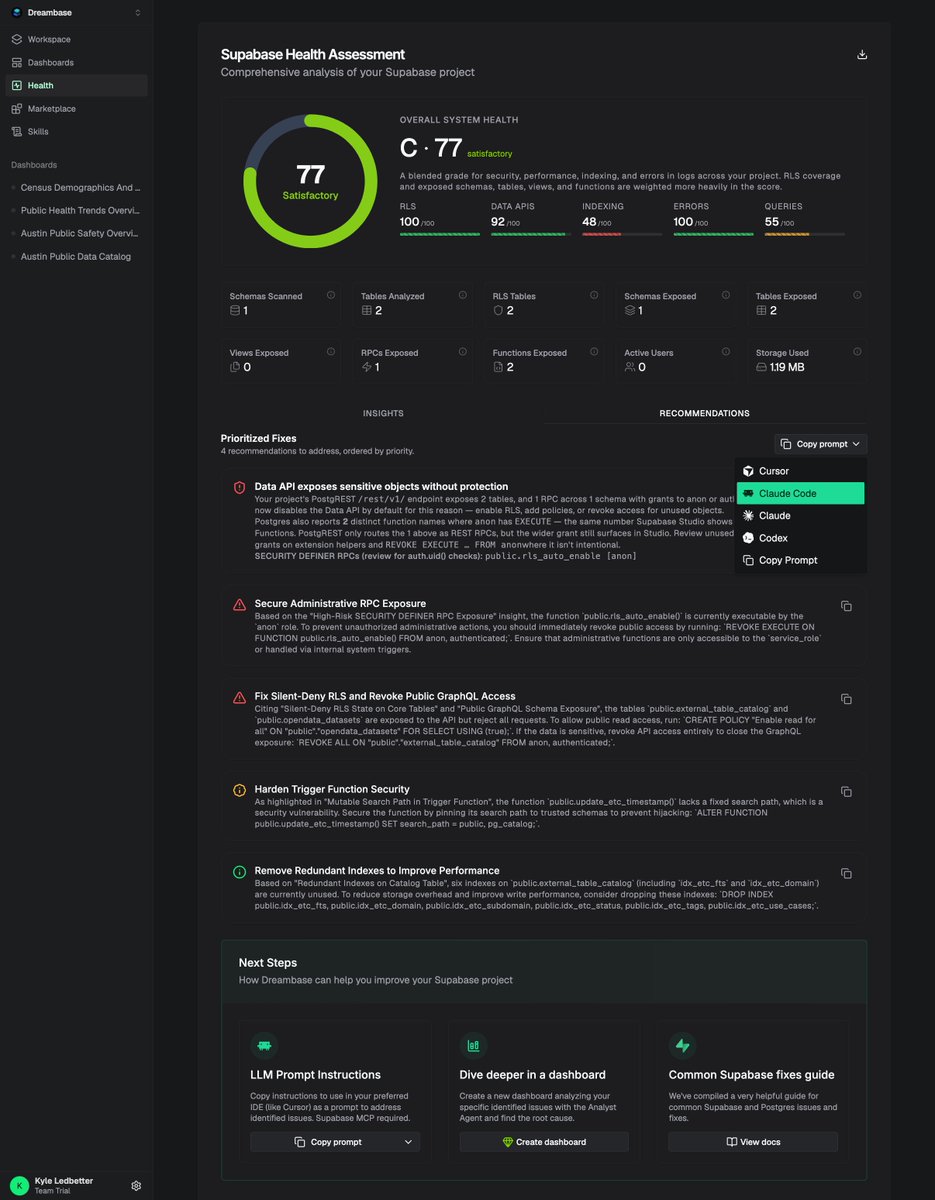Click warning triangle on Fix Silent-Deny RLS

pyautogui.click(x=239, y=698)
